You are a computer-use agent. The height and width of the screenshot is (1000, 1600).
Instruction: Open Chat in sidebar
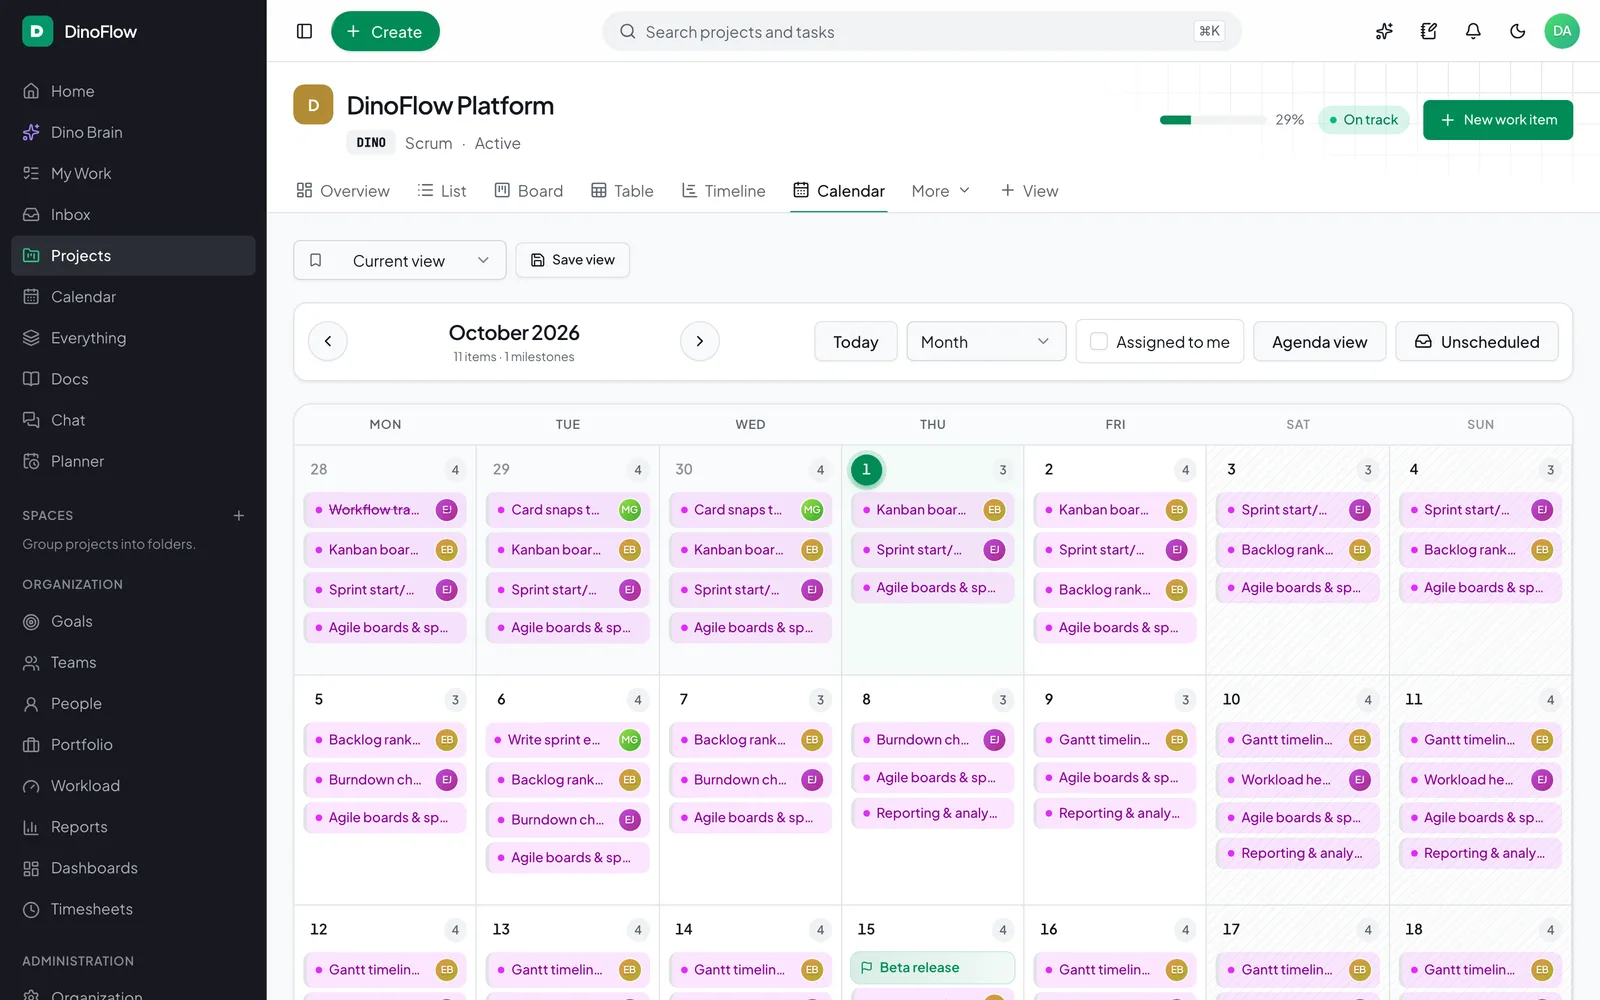[133, 420]
